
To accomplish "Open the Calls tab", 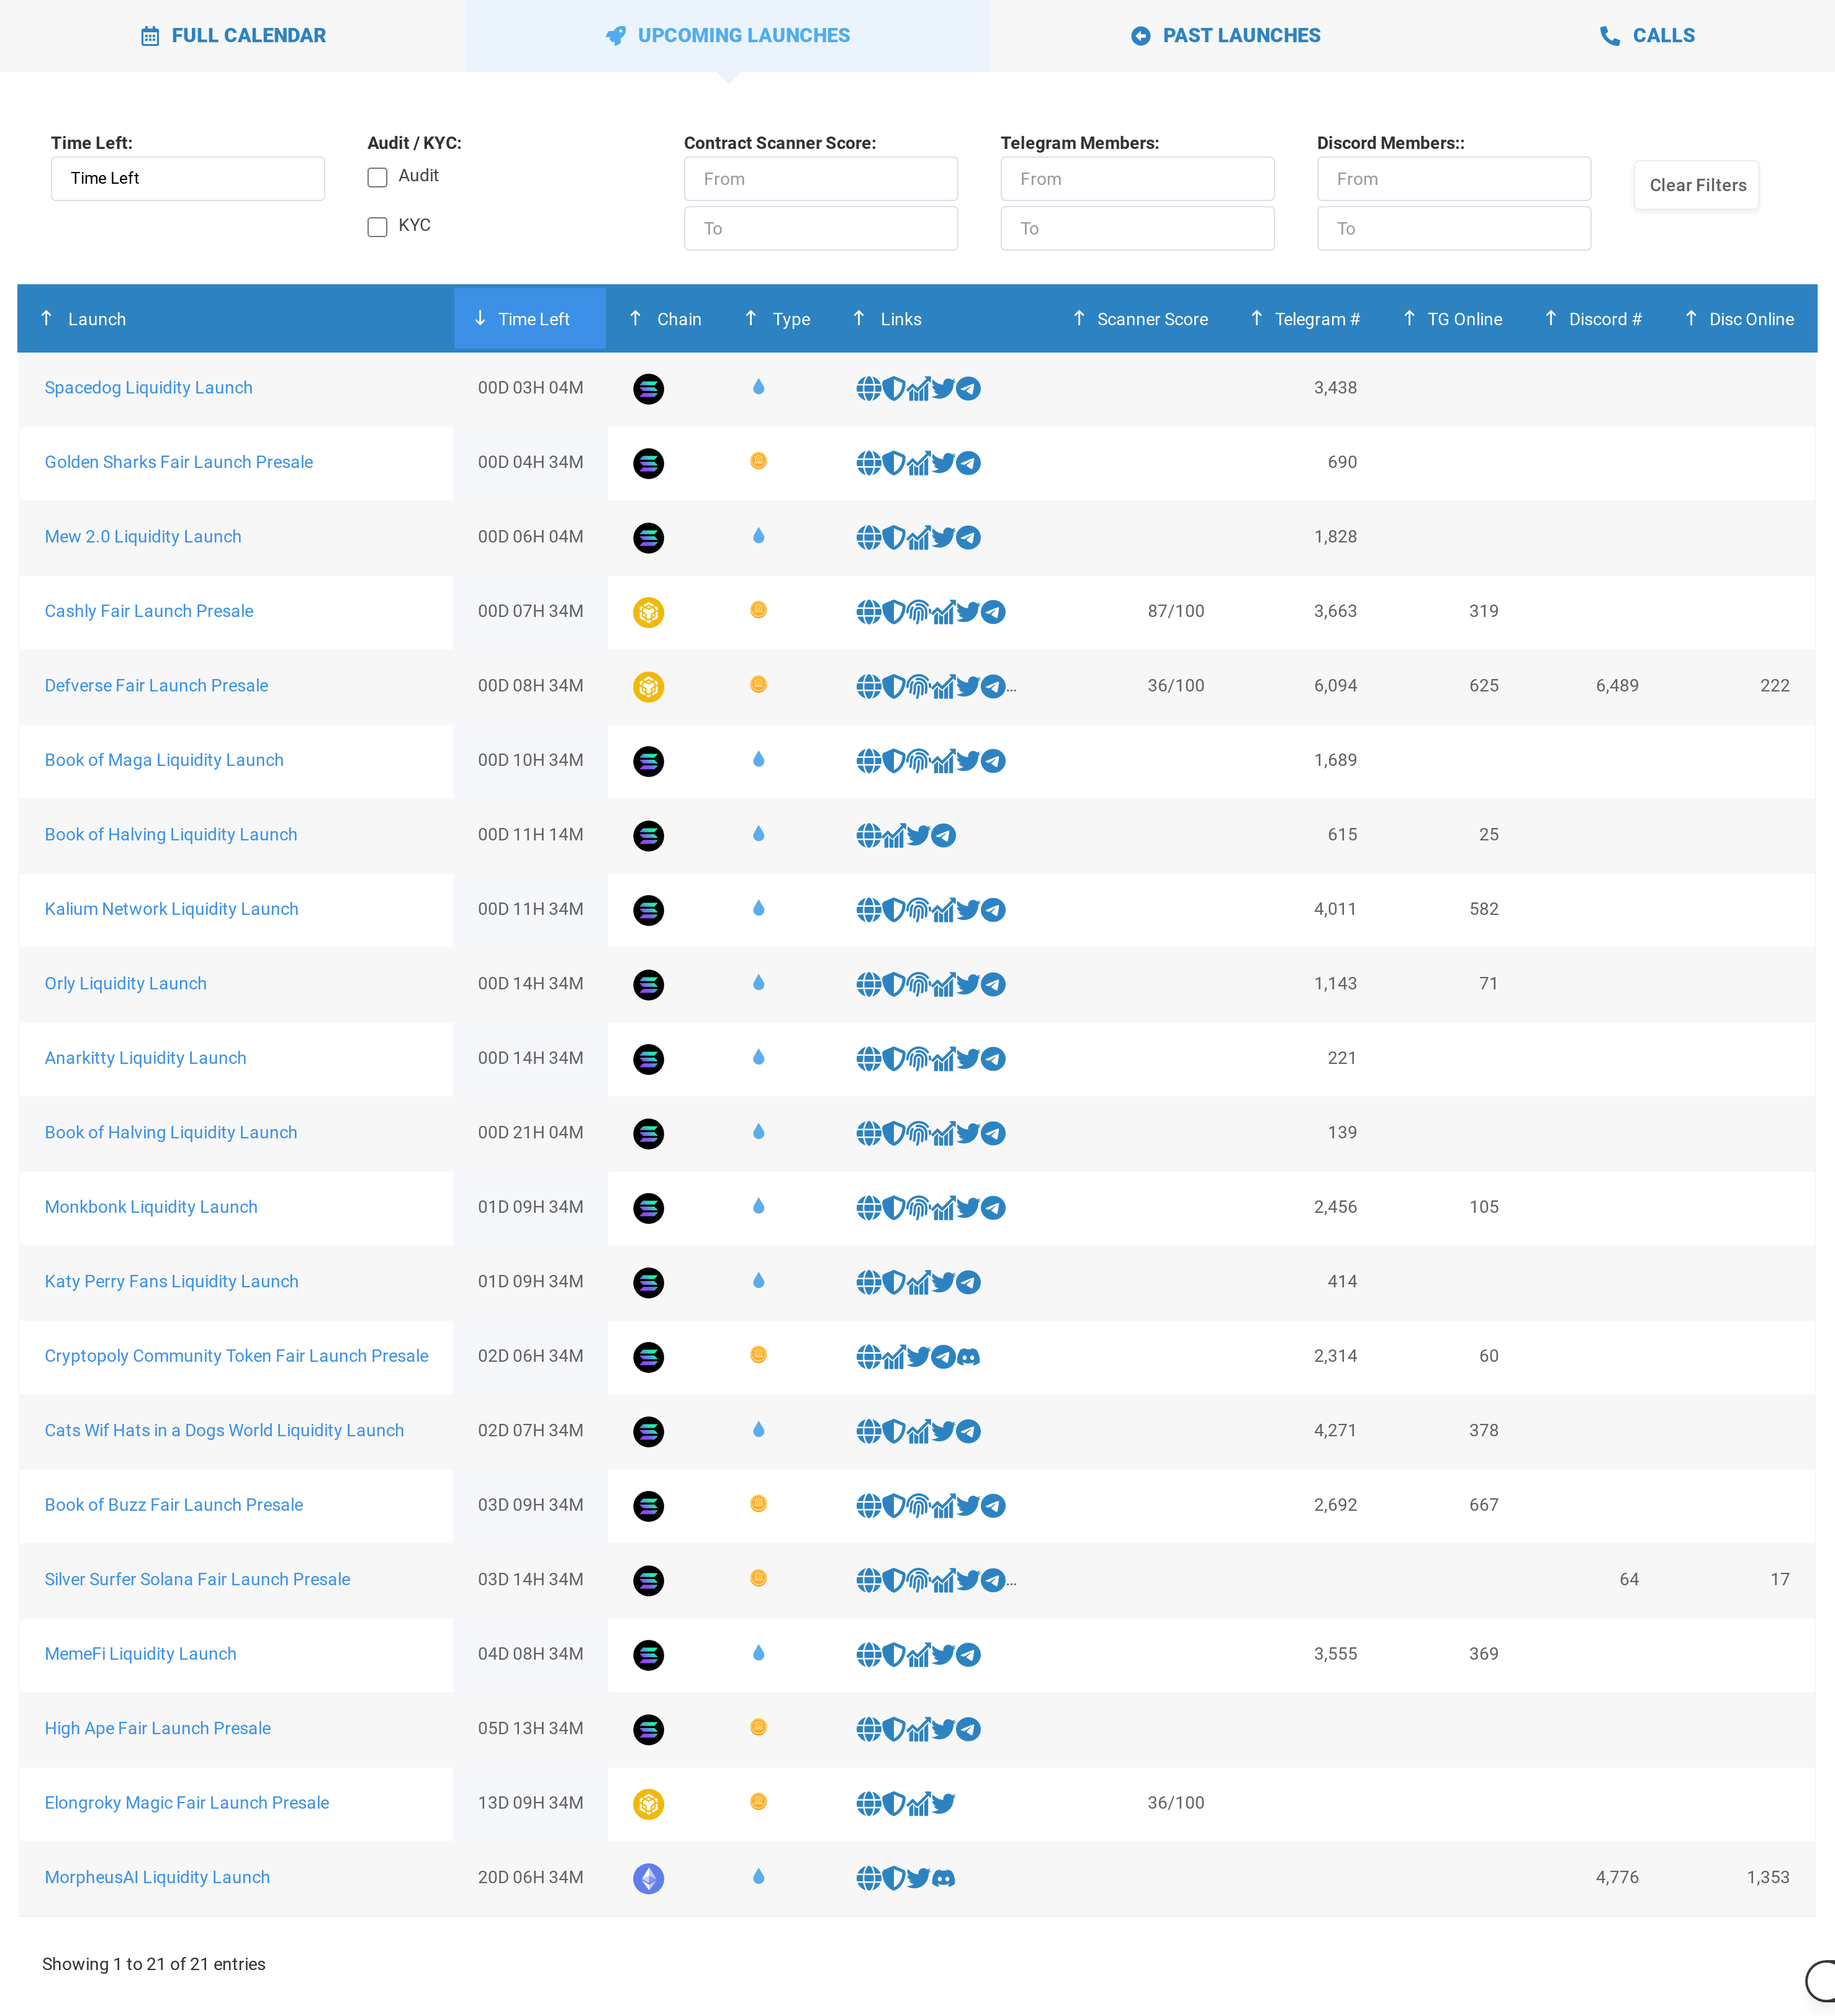I will tap(1647, 36).
